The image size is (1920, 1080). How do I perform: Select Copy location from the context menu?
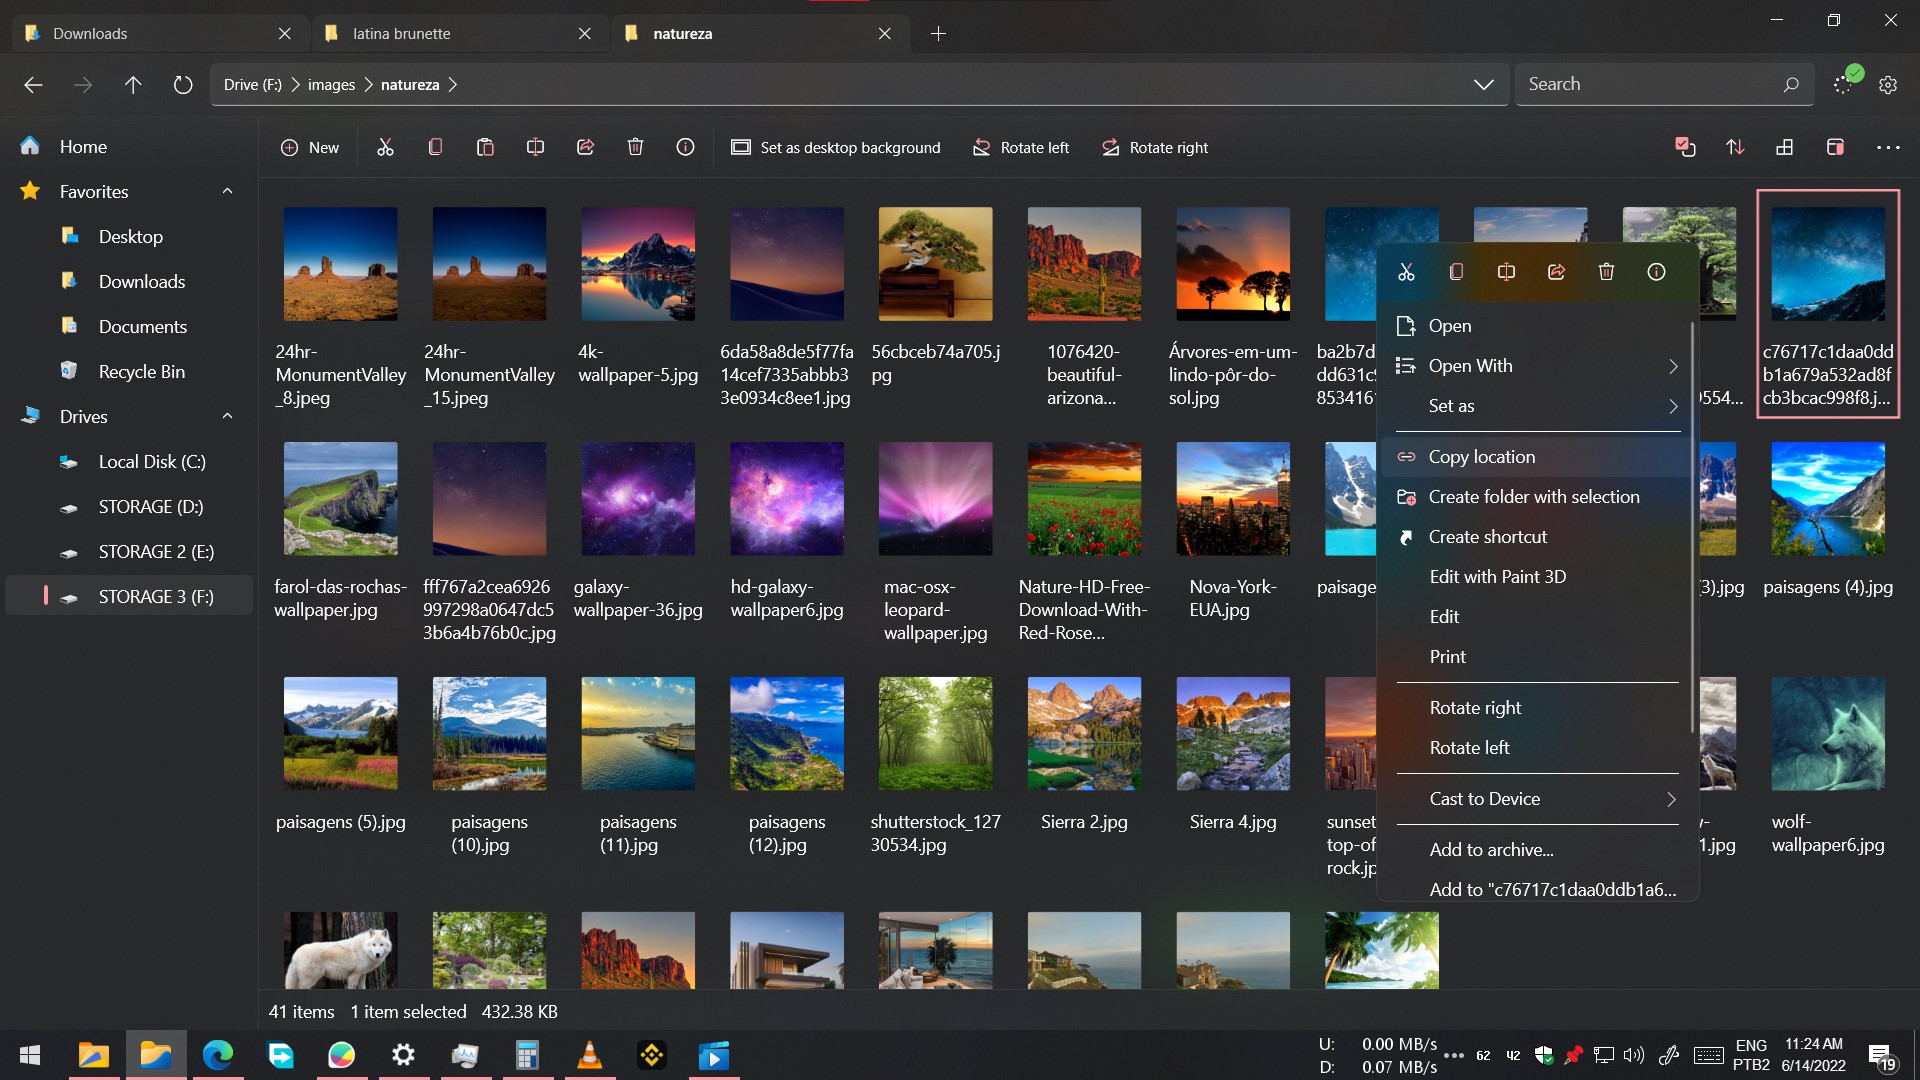pos(1480,456)
